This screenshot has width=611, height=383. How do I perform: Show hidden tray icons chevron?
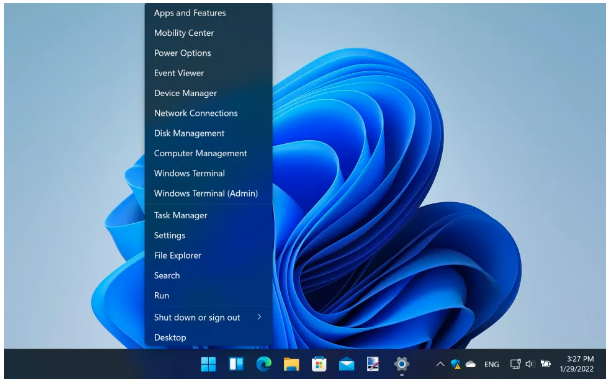click(440, 364)
